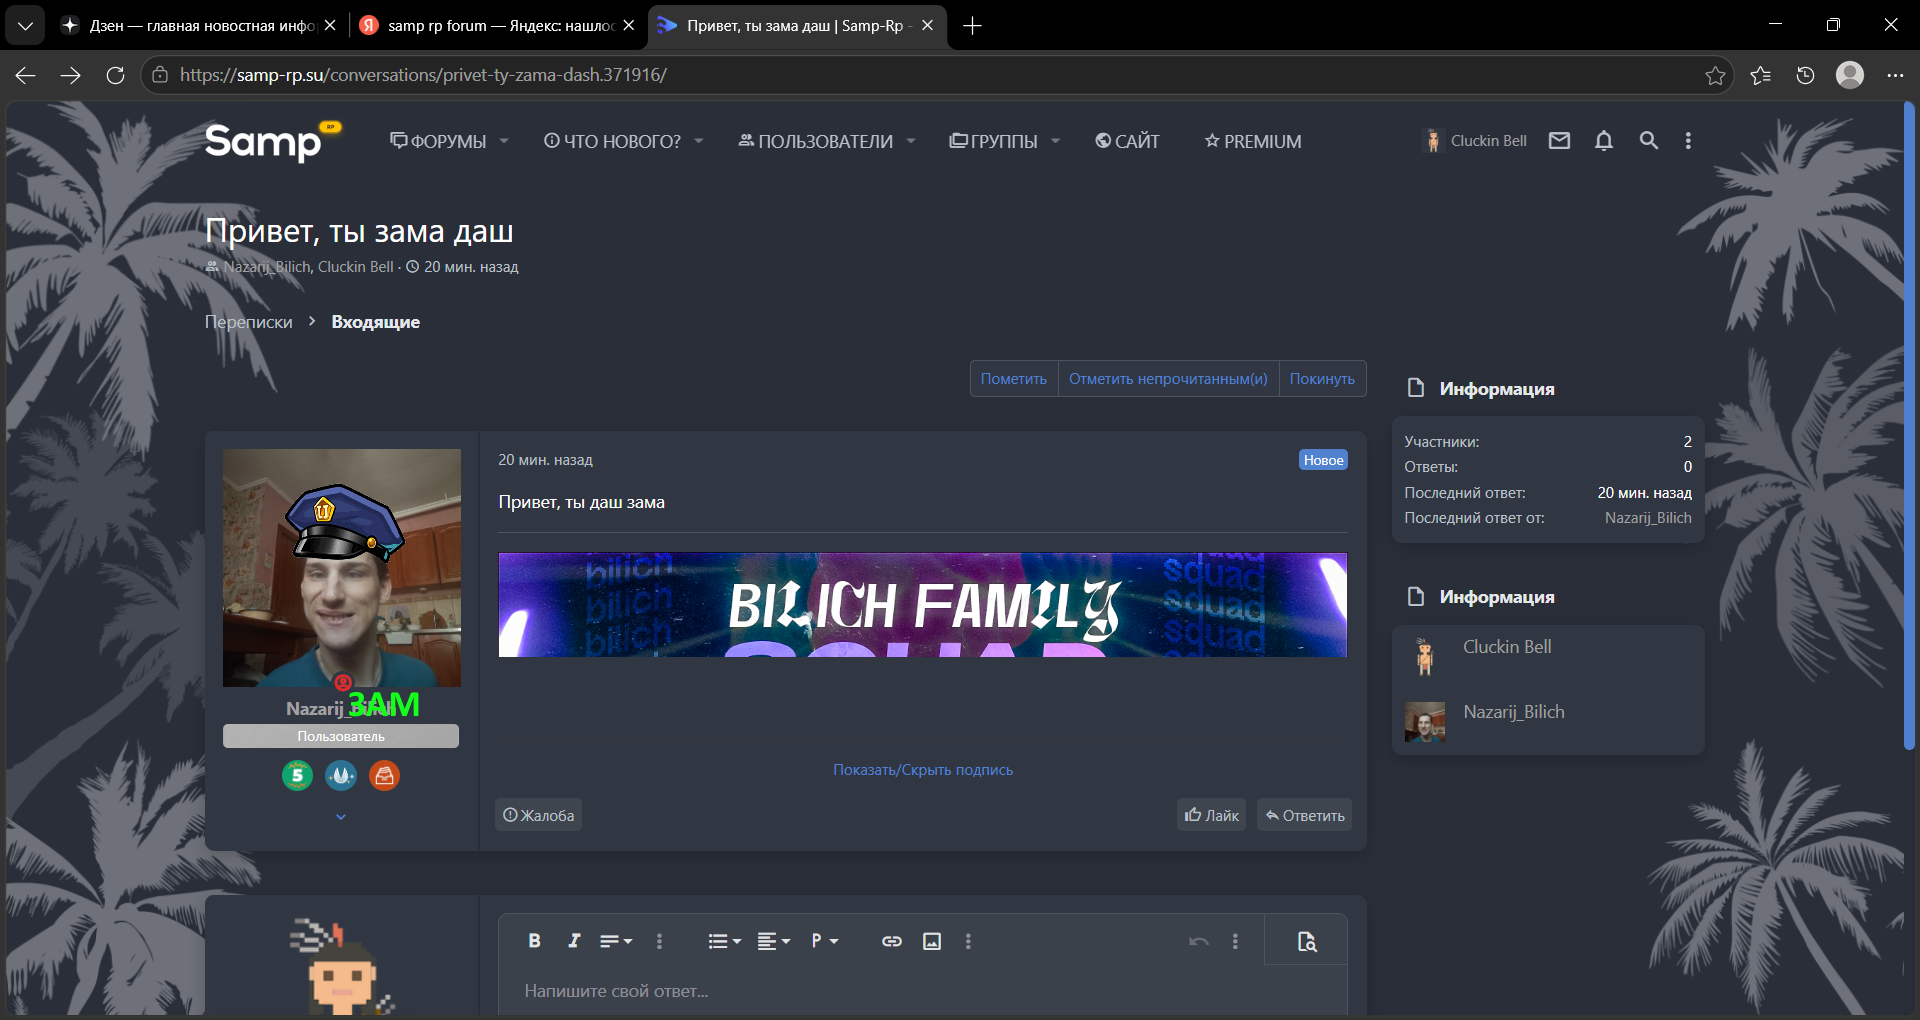This screenshot has height=1020, width=1920.
Task: Like the message with Лайк
Action: 1211,815
